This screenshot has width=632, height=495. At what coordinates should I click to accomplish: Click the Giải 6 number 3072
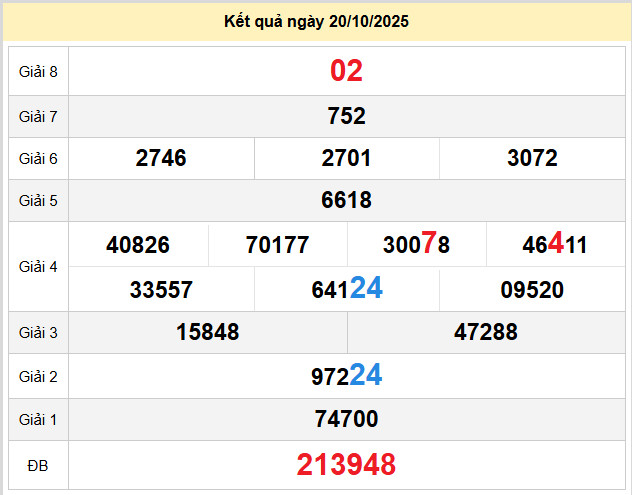532,158
